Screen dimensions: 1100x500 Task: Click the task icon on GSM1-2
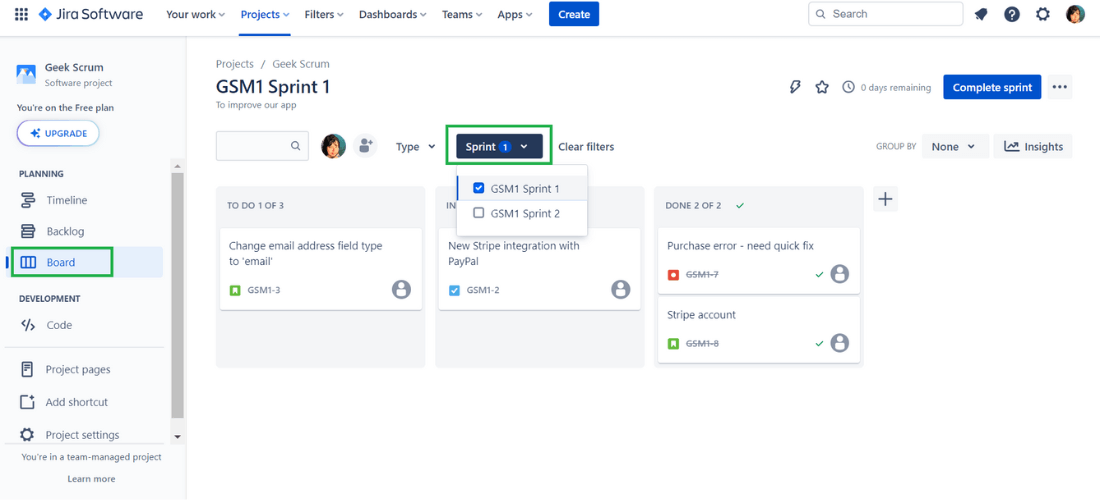point(454,290)
